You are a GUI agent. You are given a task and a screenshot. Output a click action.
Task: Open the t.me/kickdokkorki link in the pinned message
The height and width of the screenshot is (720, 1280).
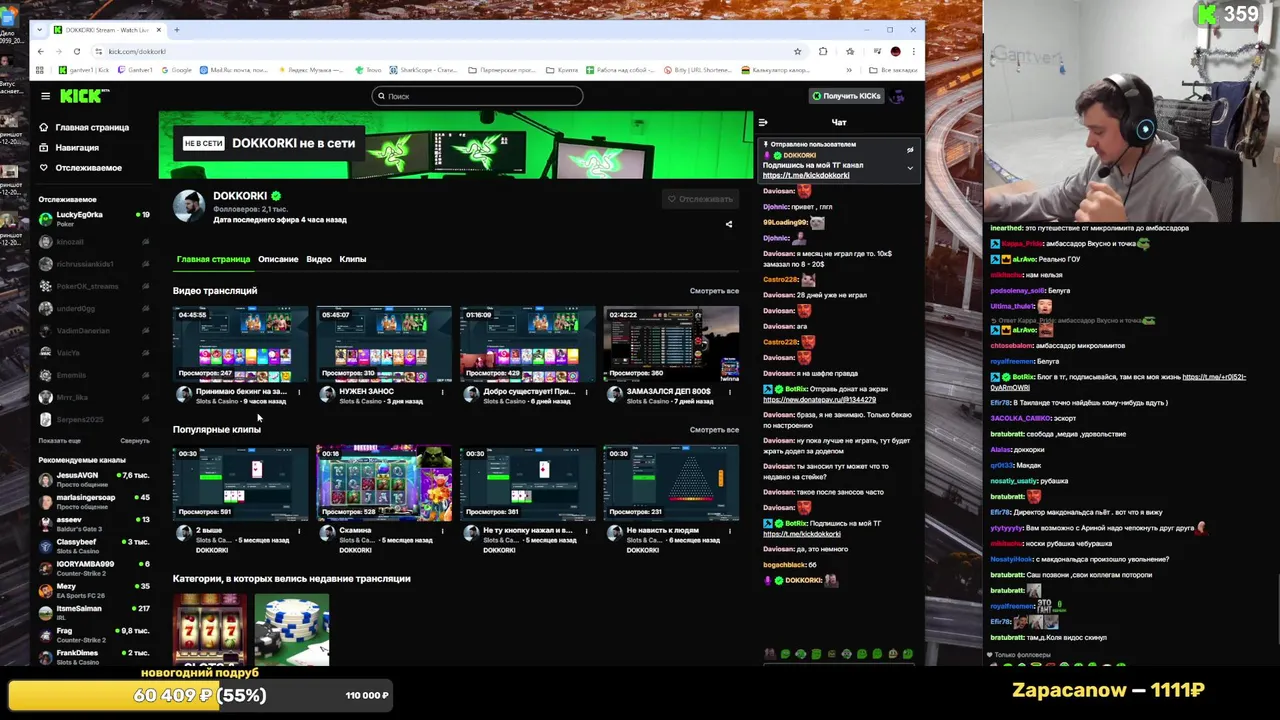pyautogui.click(x=806, y=175)
